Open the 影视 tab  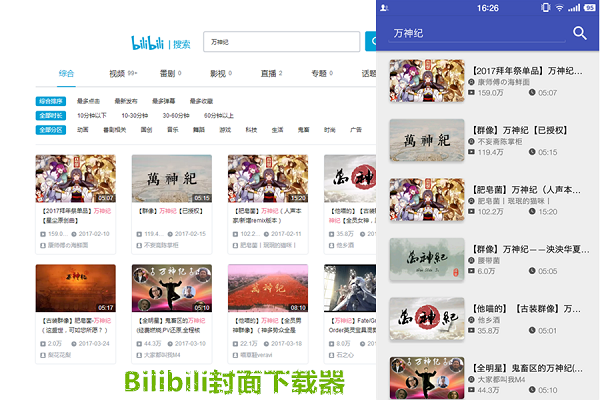pyautogui.click(x=221, y=73)
